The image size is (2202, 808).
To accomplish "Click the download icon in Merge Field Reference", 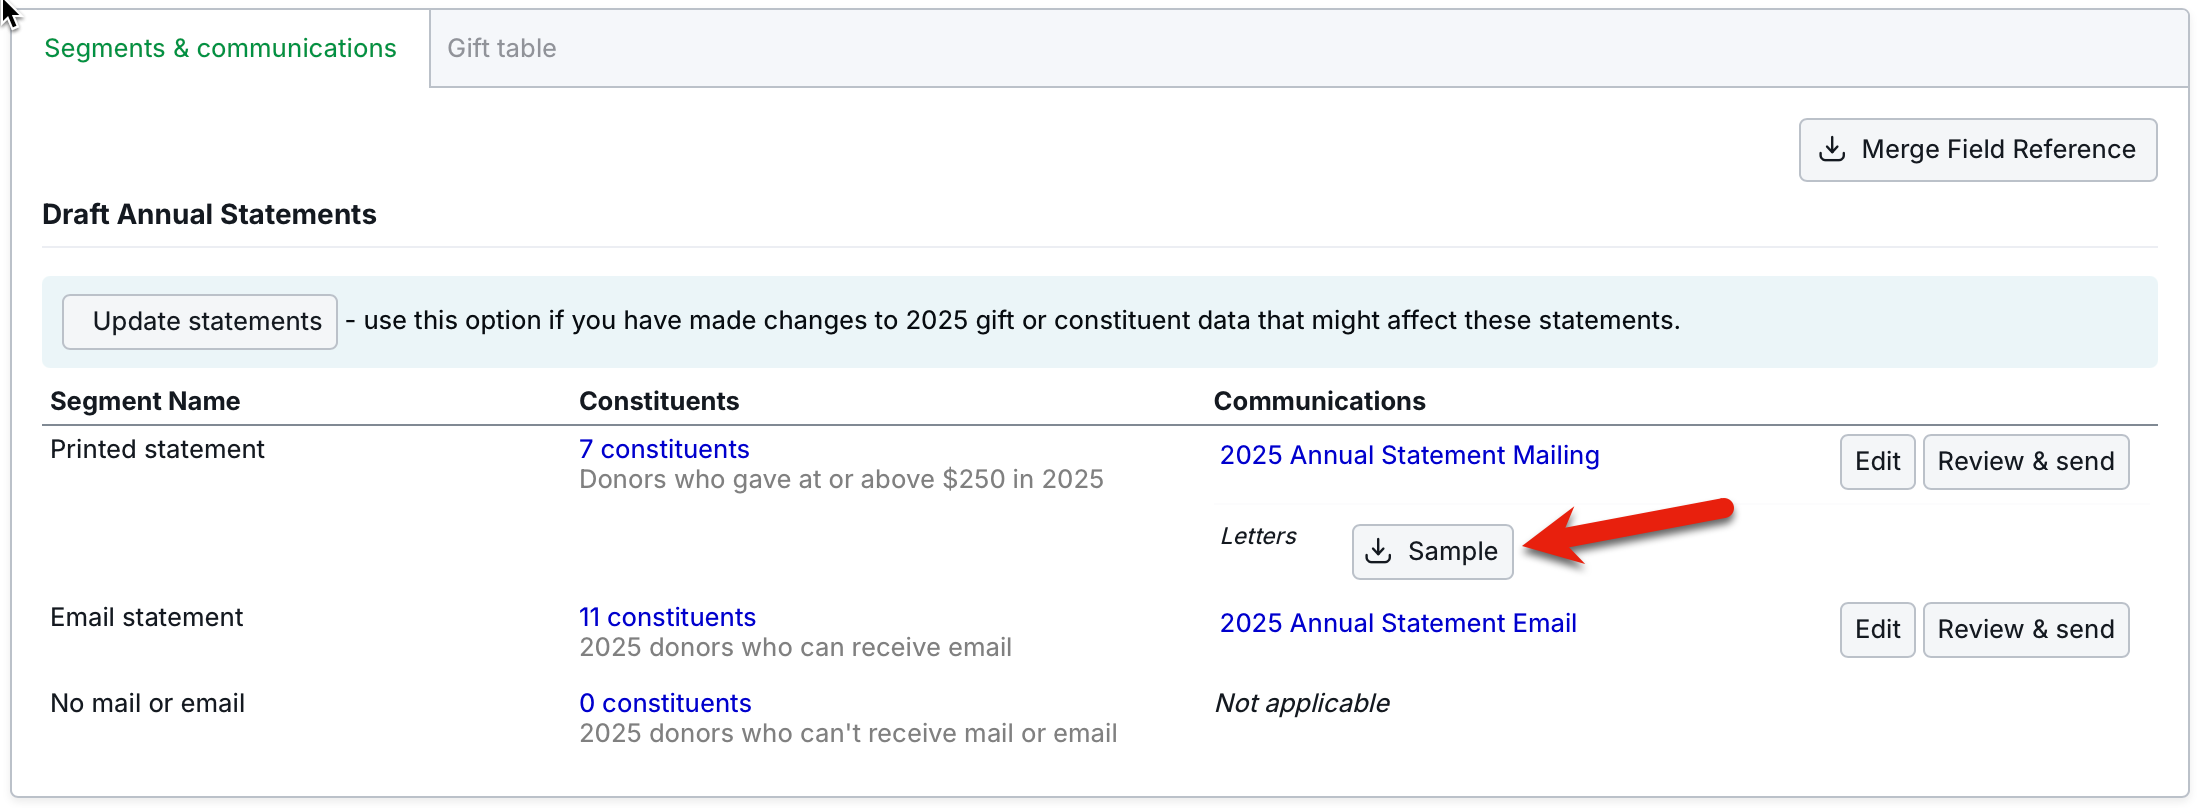I will [1832, 149].
